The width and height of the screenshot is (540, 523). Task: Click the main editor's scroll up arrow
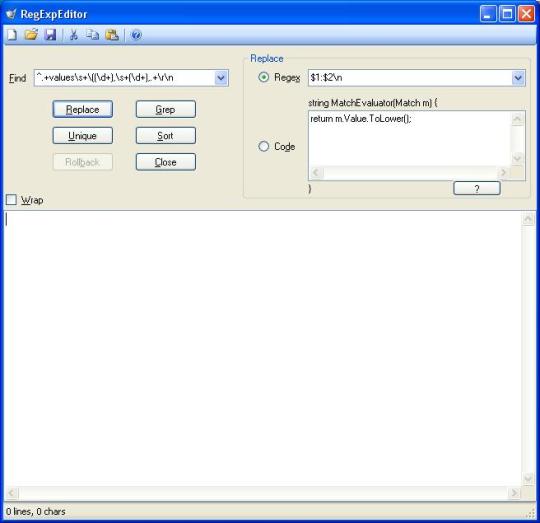pos(528,219)
